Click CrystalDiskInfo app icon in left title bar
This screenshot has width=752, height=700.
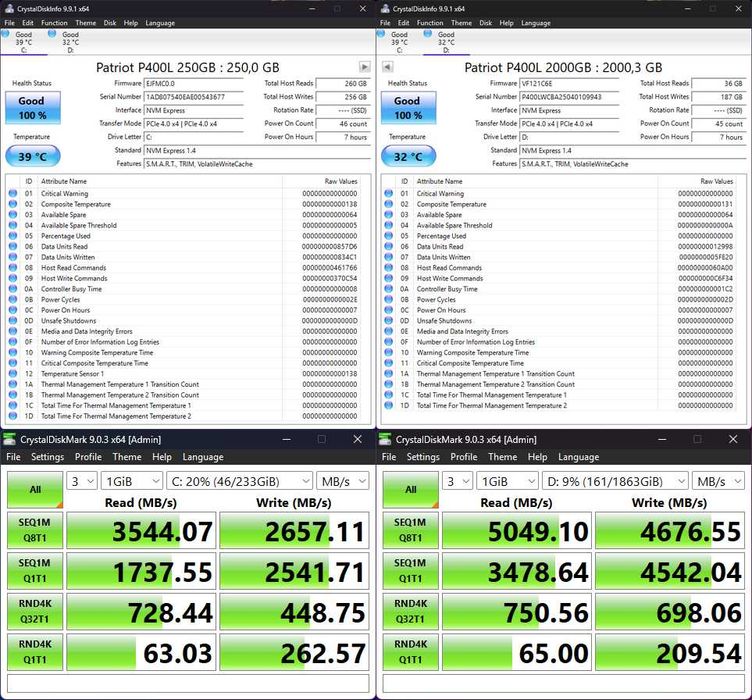(9, 9)
